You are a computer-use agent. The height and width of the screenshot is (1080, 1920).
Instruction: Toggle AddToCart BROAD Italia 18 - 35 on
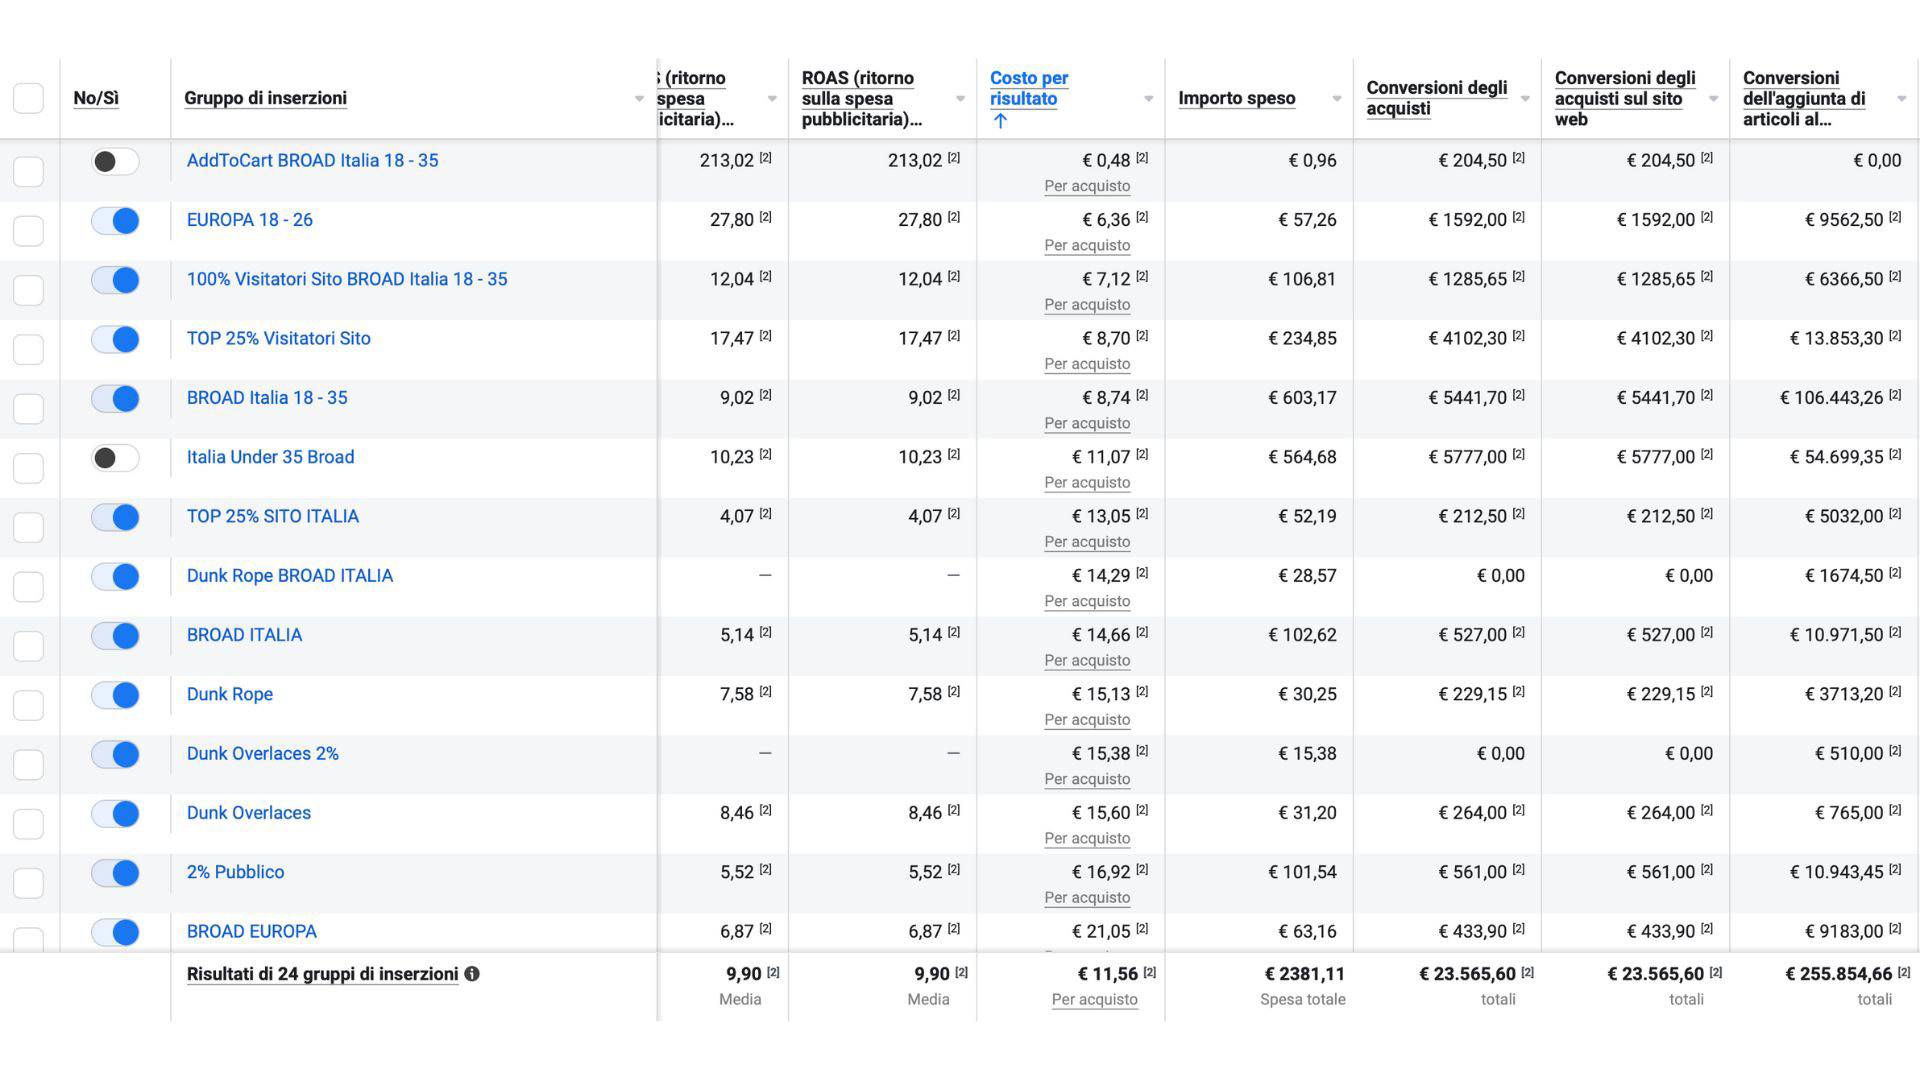(115, 161)
